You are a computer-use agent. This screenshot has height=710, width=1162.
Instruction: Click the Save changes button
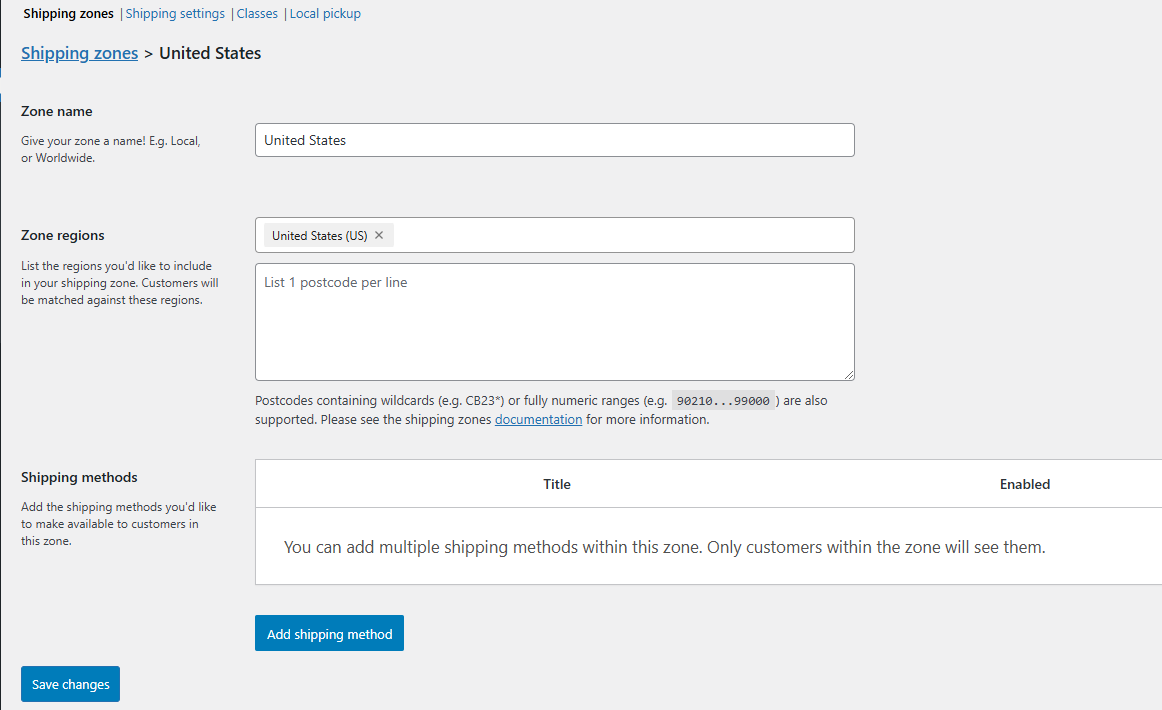click(x=70, y=685)
